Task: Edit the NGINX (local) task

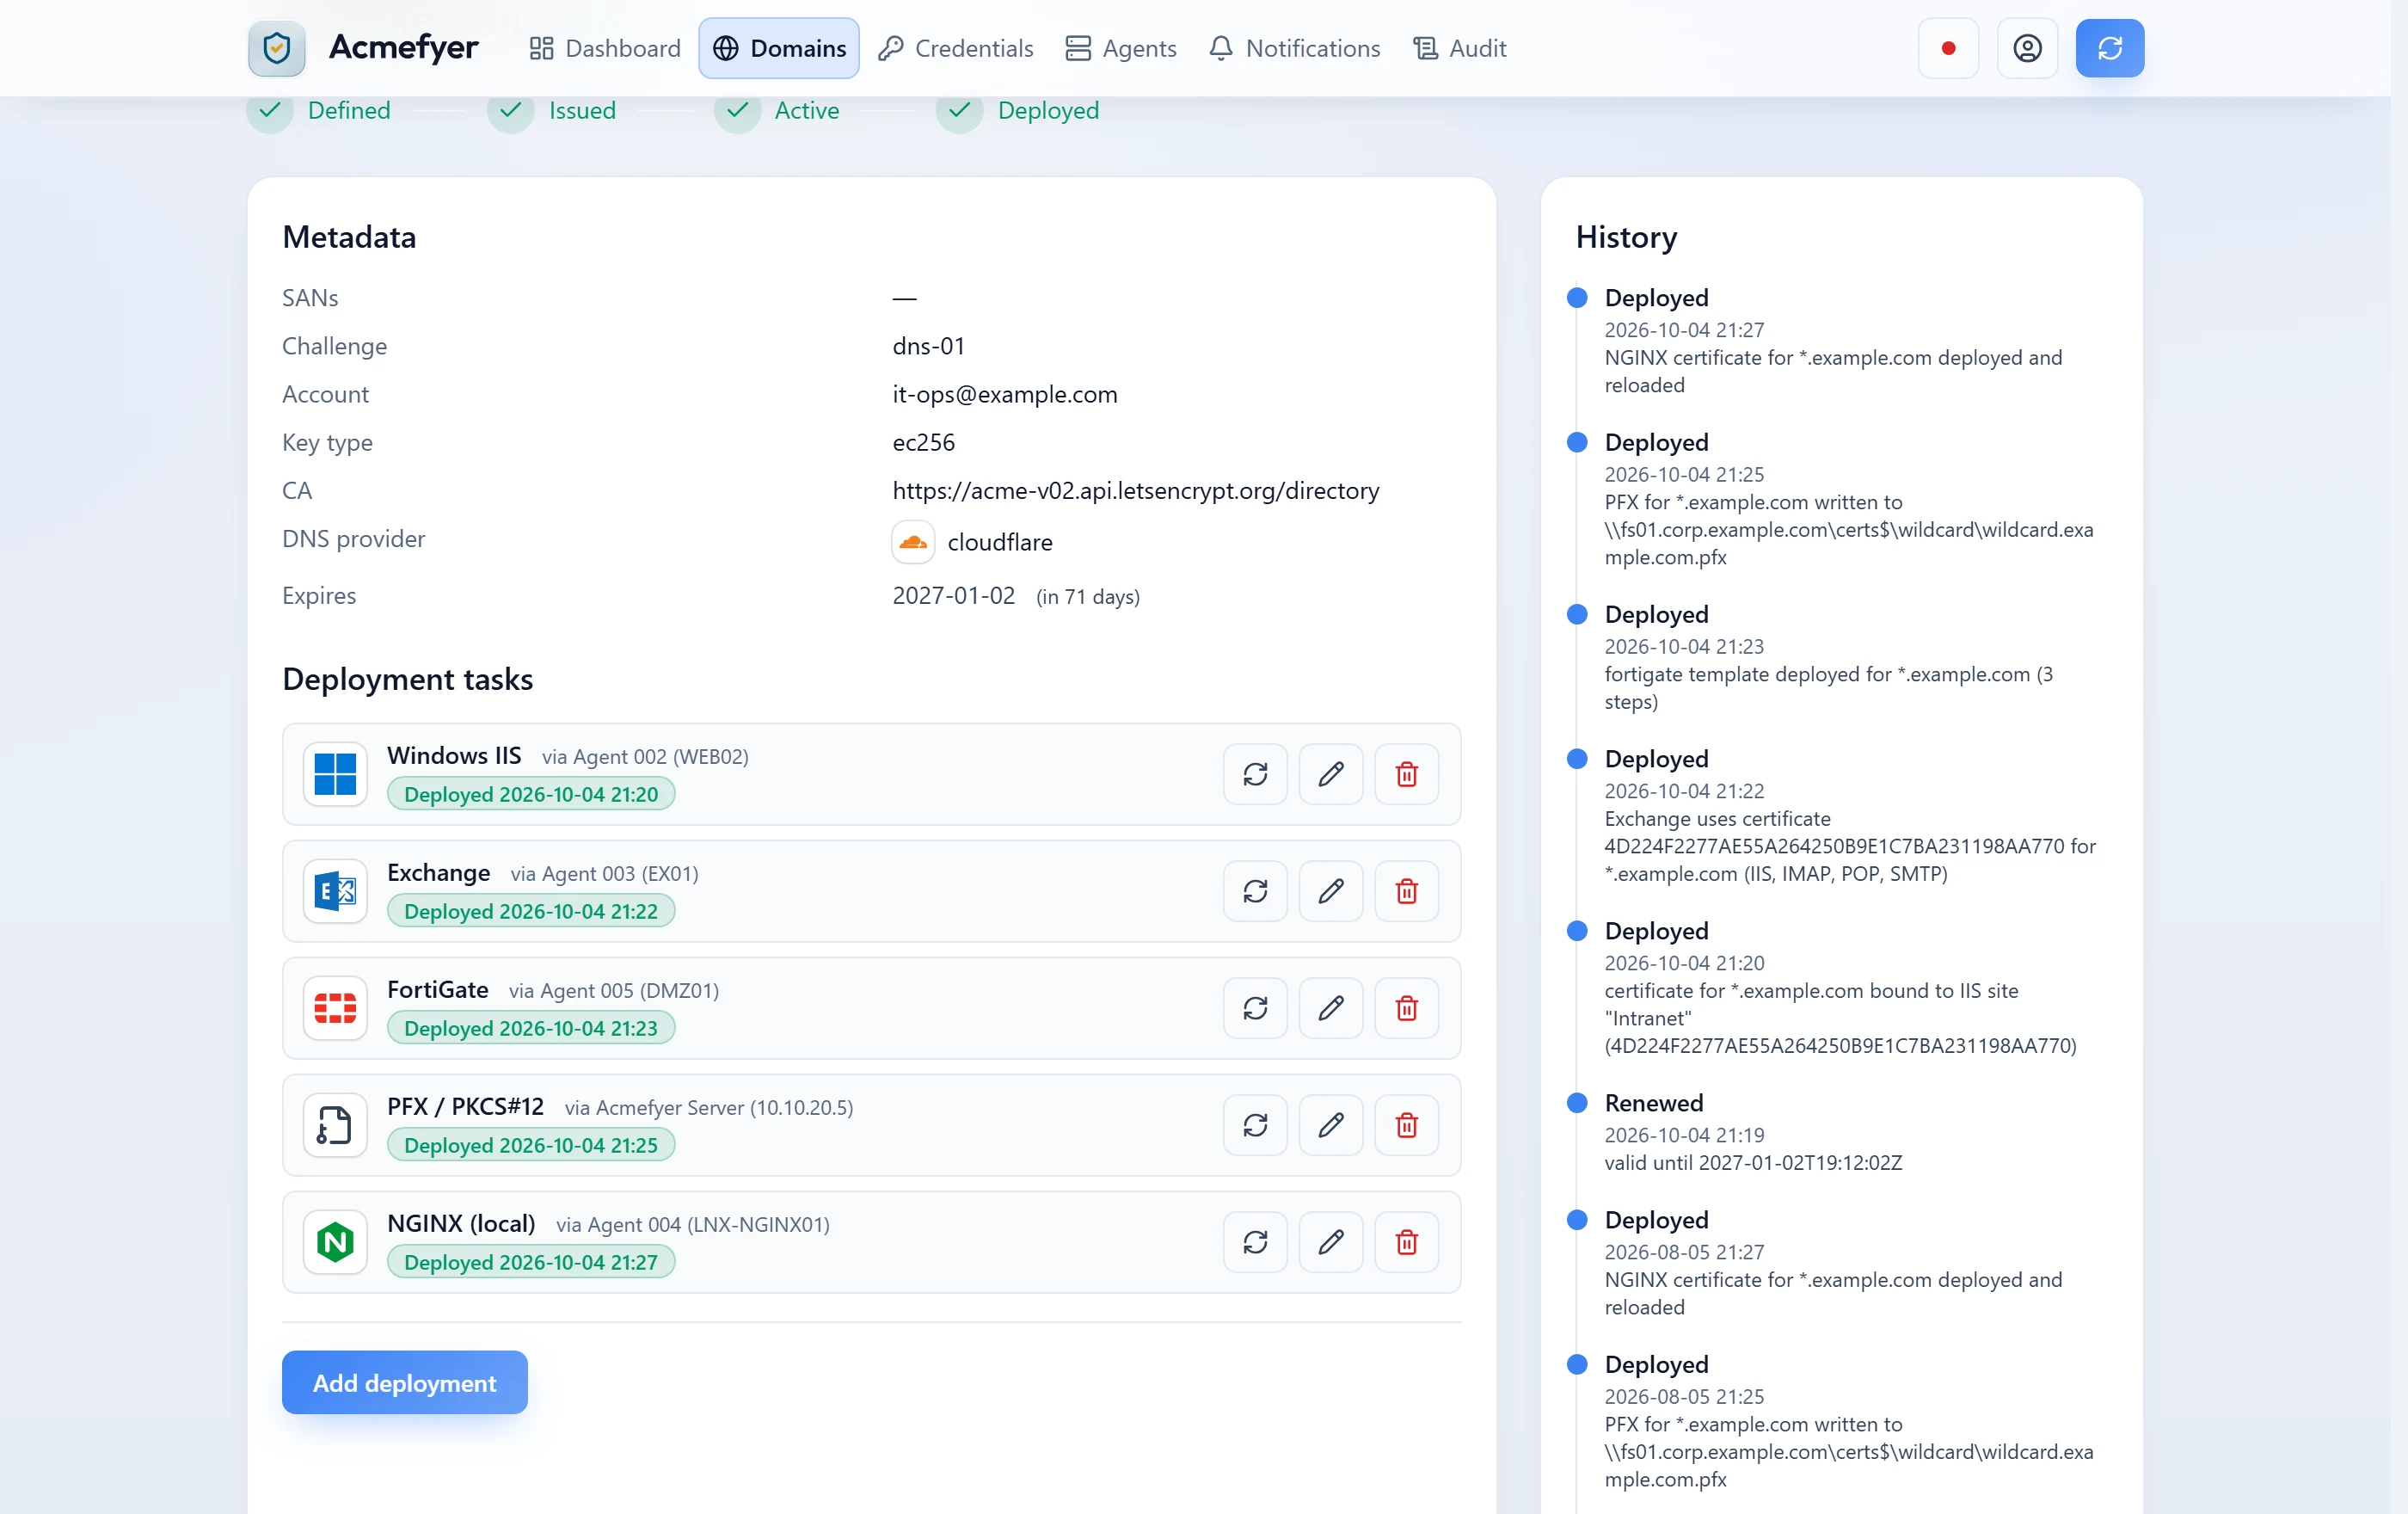Action: point(1331,1242)
